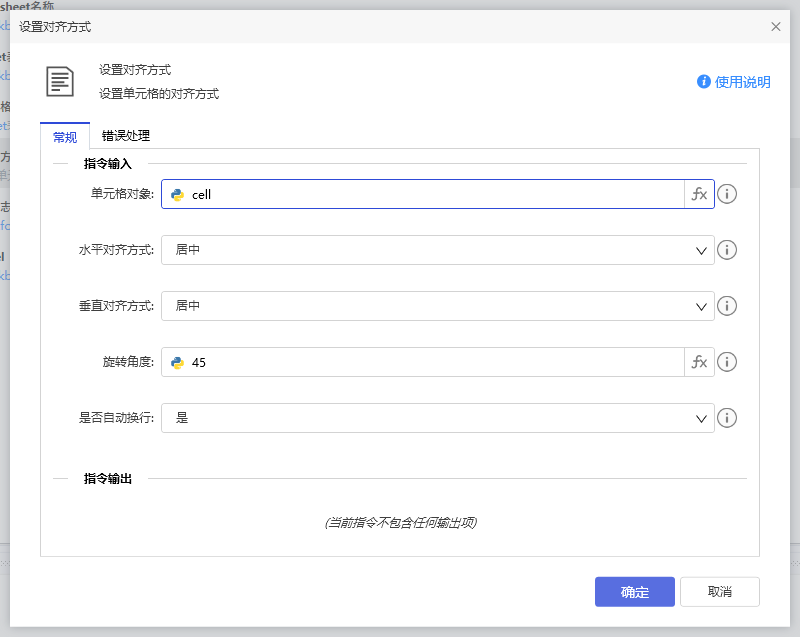800x637 pixels.
Task: Switch to the 常规 tab
Action: pos(65,137)
